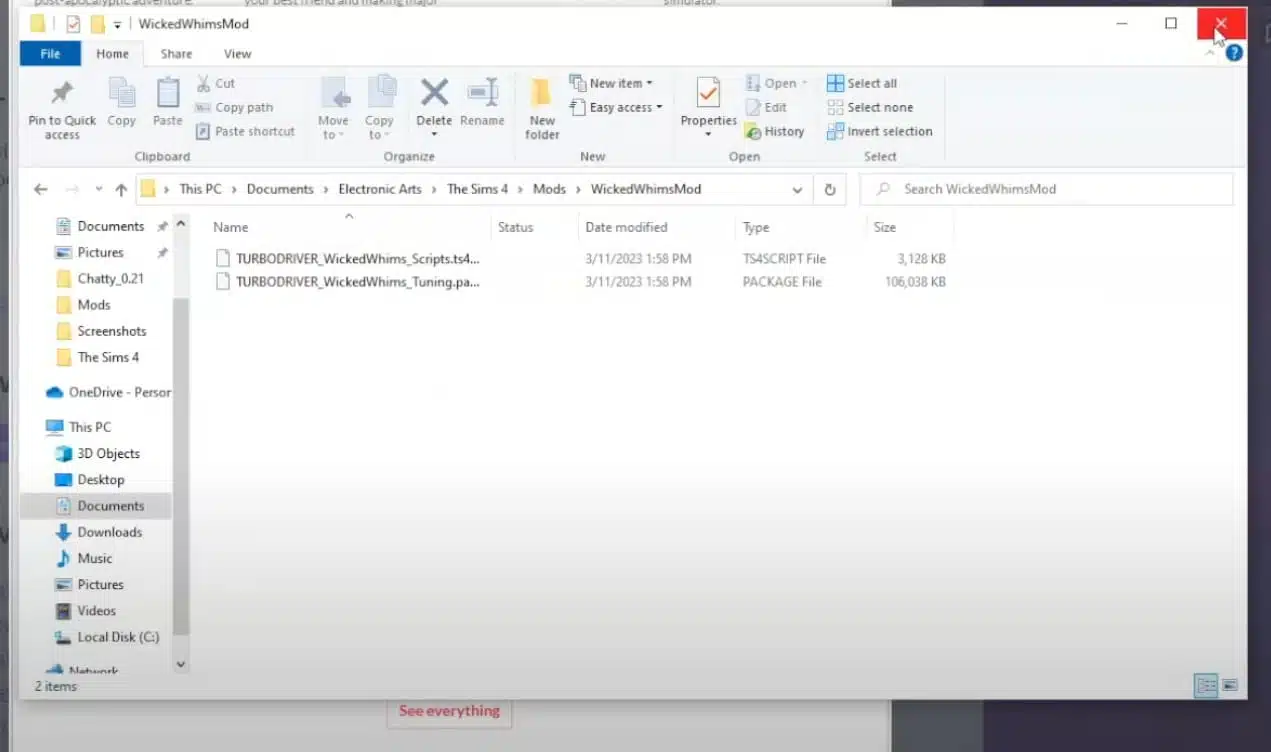
Task: Click Mods in the address path
Action: (x=549, y=189)
